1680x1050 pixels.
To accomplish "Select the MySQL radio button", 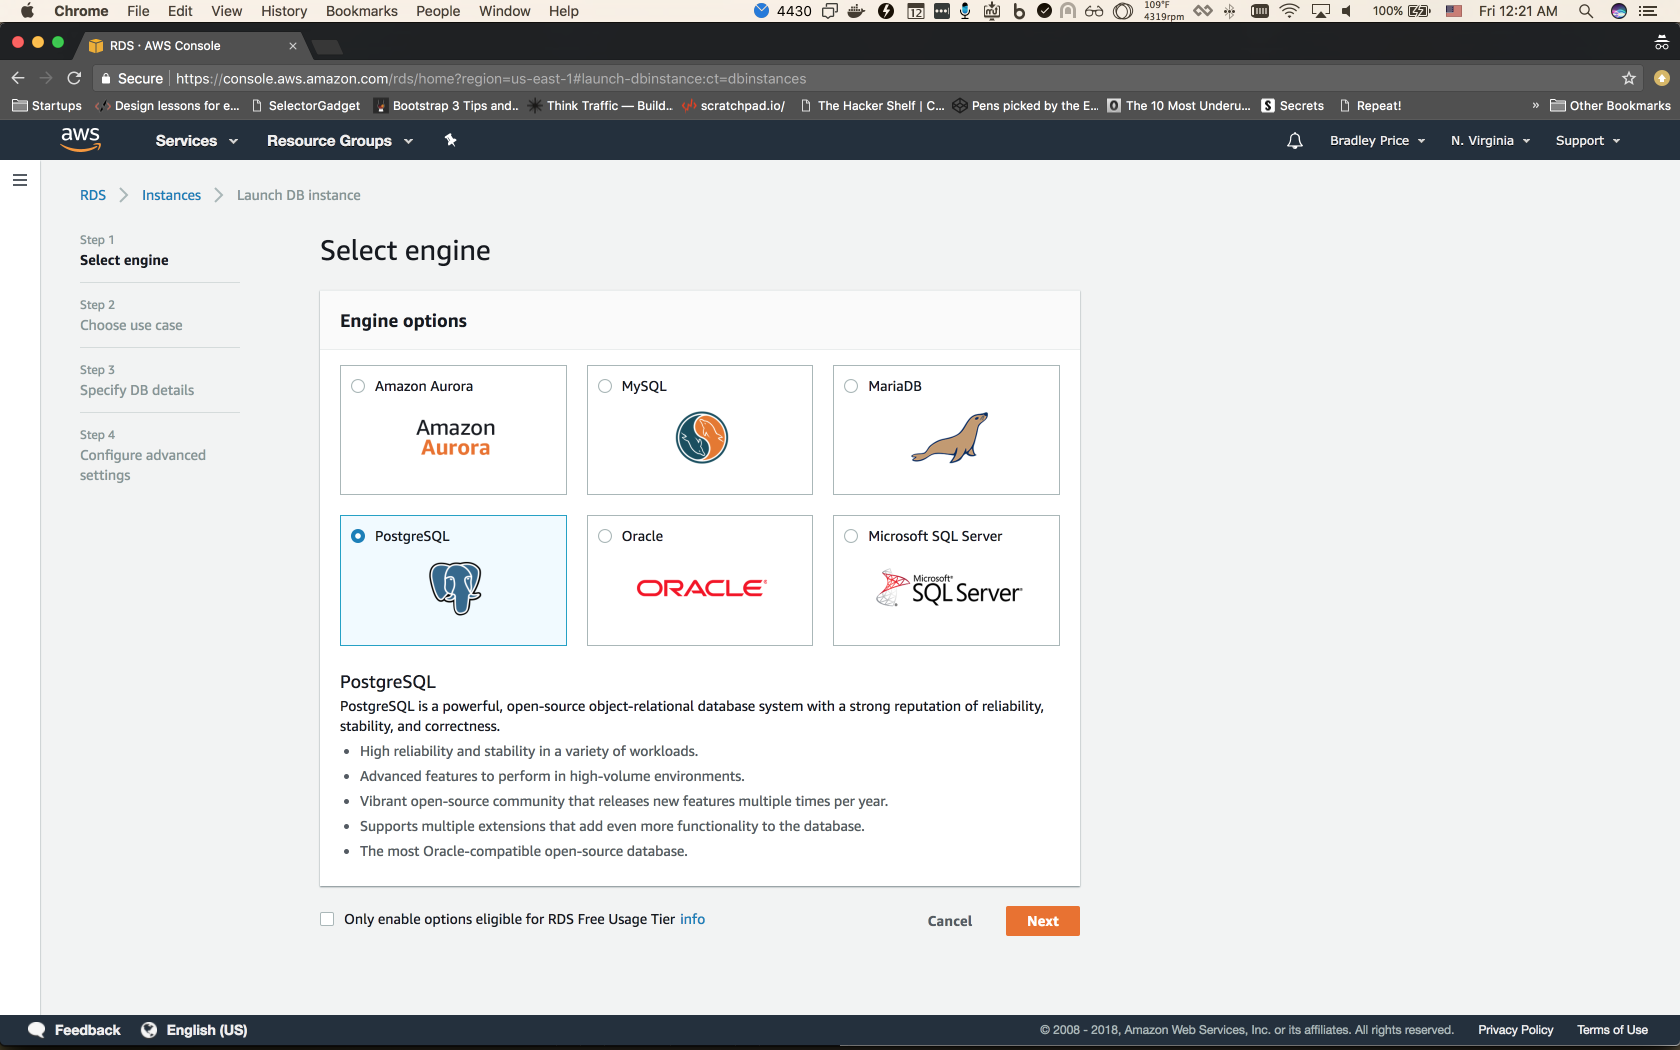I will 605,386.
